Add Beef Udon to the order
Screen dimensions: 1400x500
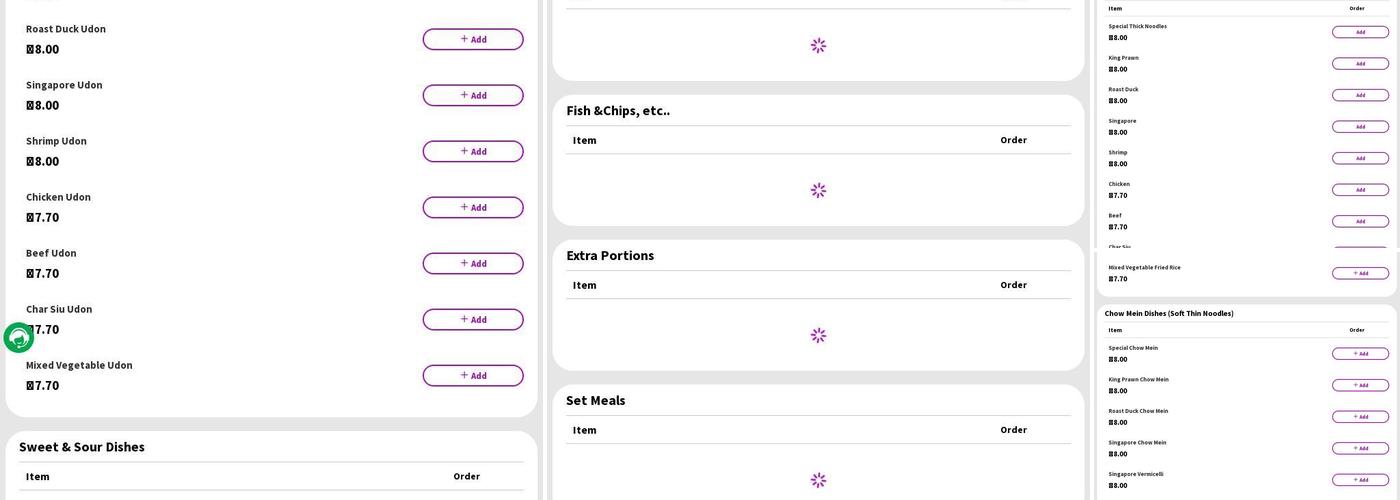[472, 263]
